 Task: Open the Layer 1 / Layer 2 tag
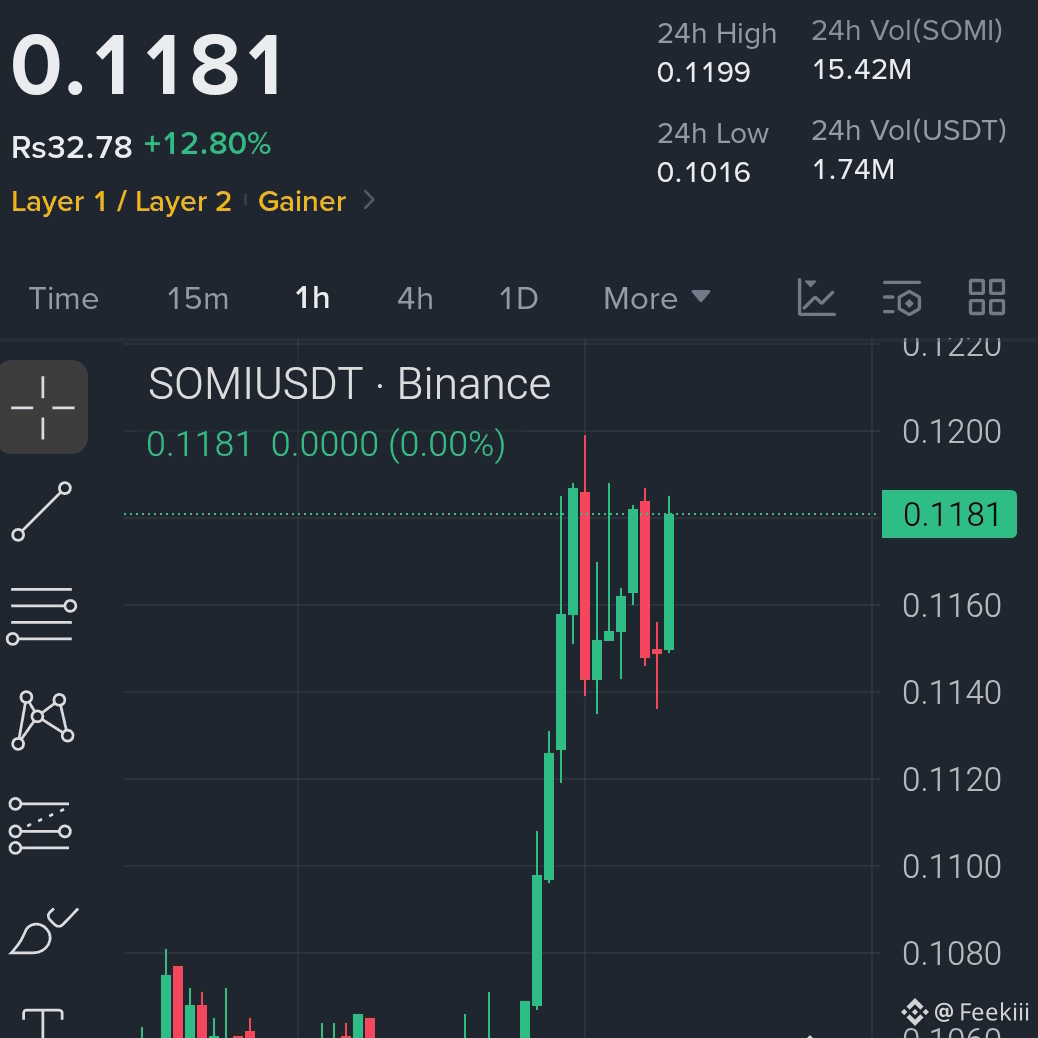tap(122, 201)
